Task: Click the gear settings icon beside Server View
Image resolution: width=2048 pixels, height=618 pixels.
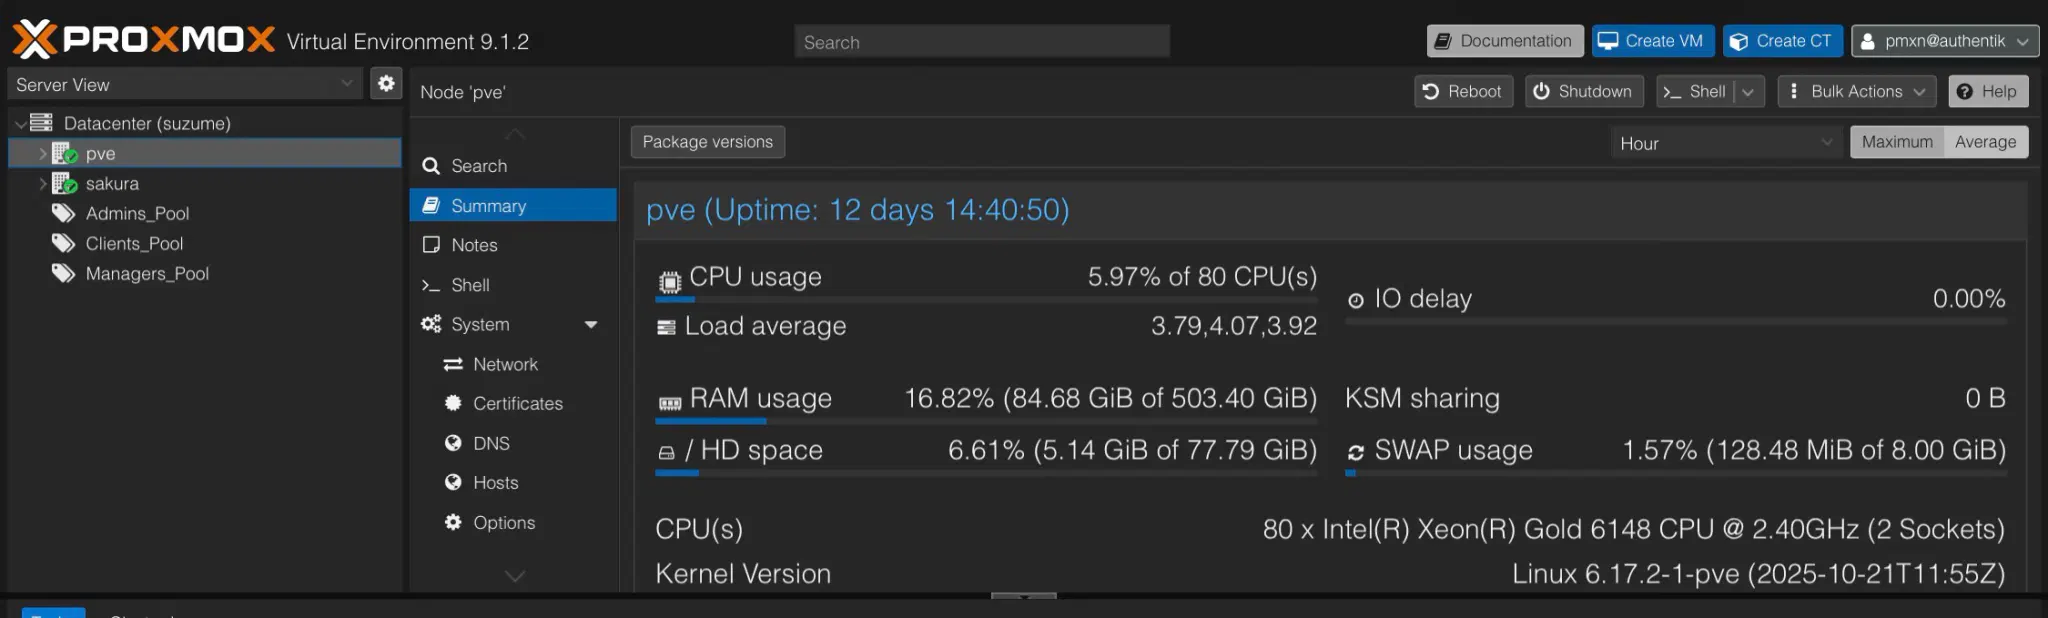Action: 386,84
